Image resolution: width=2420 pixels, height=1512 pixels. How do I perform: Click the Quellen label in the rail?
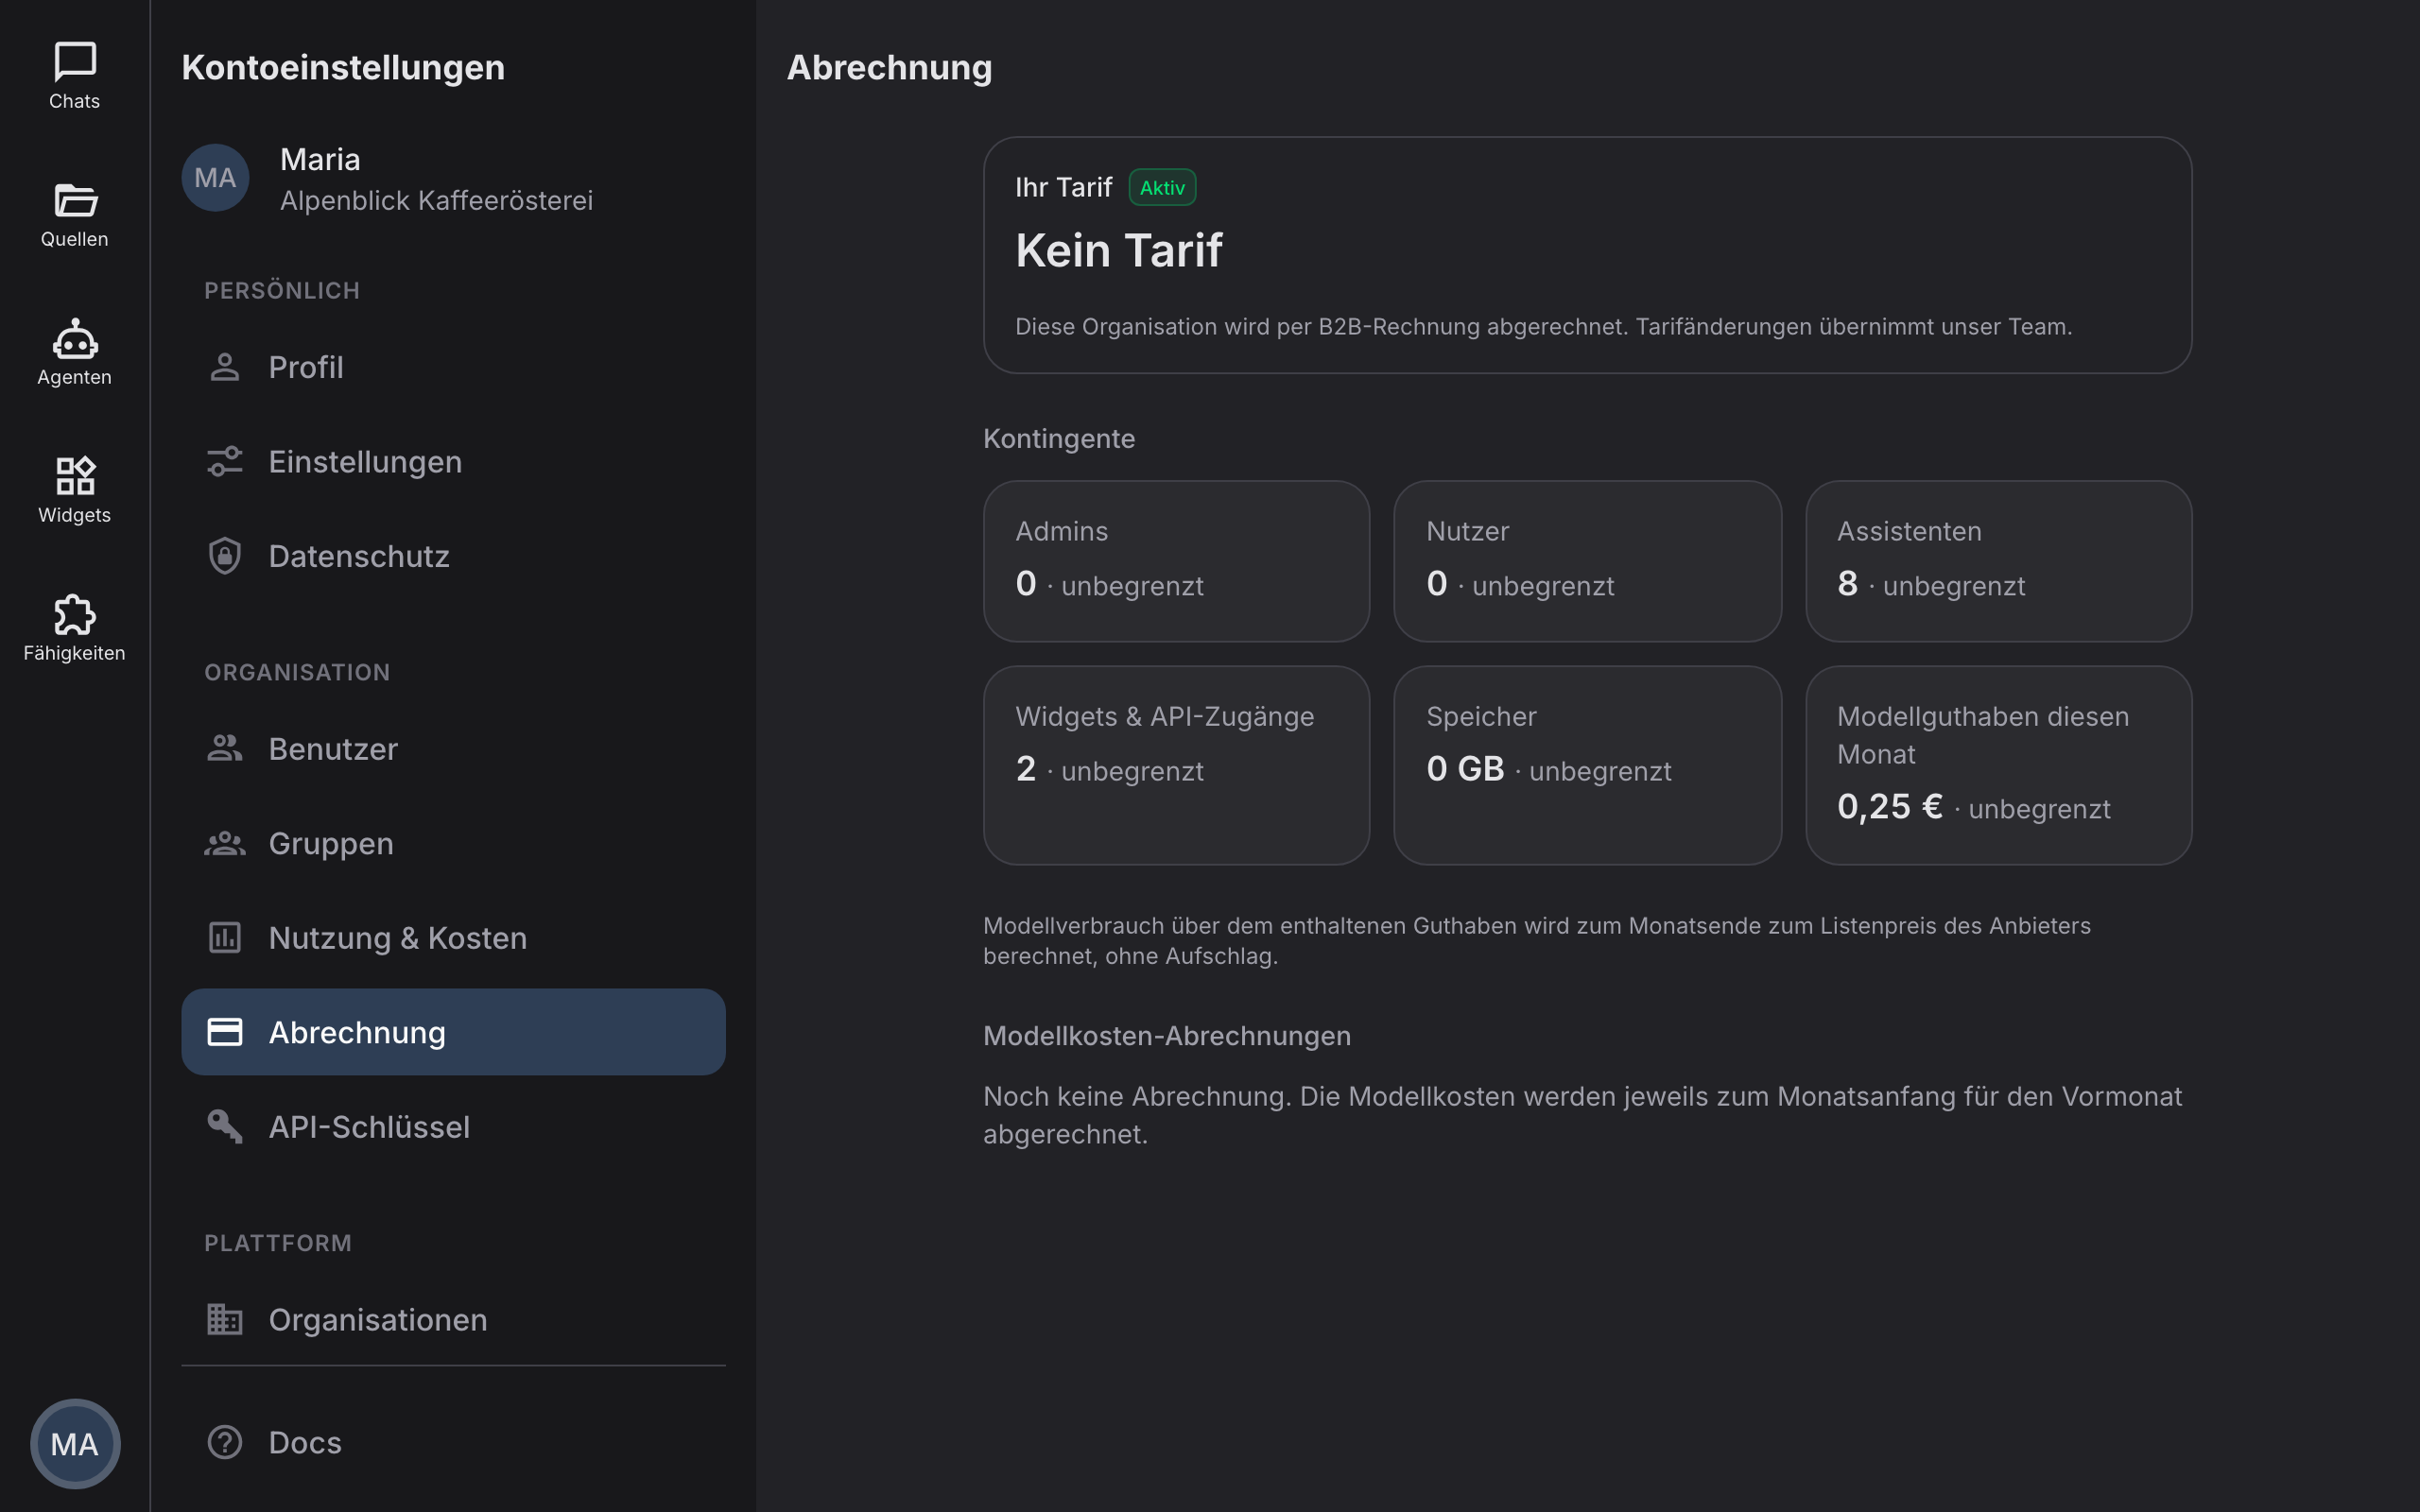tap(75, 239)
